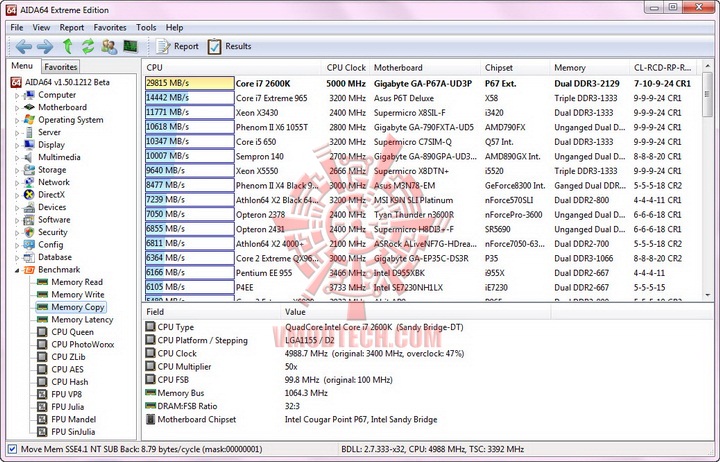Open the Favorites menu

click(110, 28)
